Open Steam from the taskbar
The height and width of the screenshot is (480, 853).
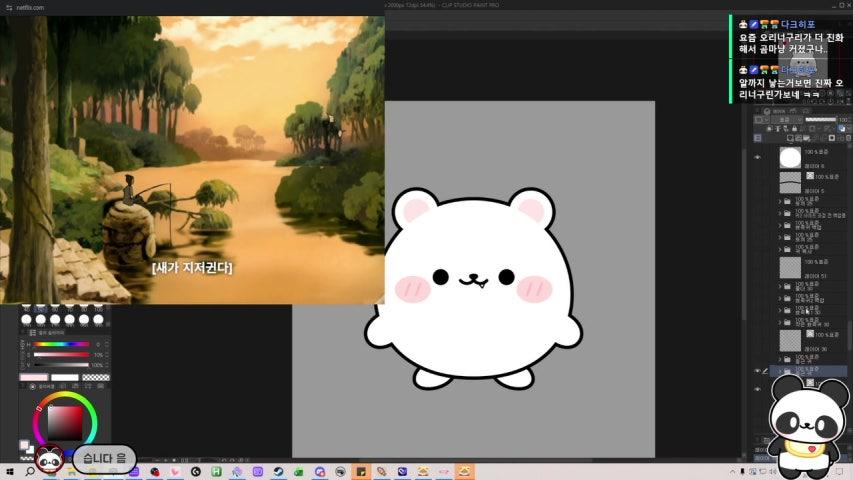[x=278, y=471]
